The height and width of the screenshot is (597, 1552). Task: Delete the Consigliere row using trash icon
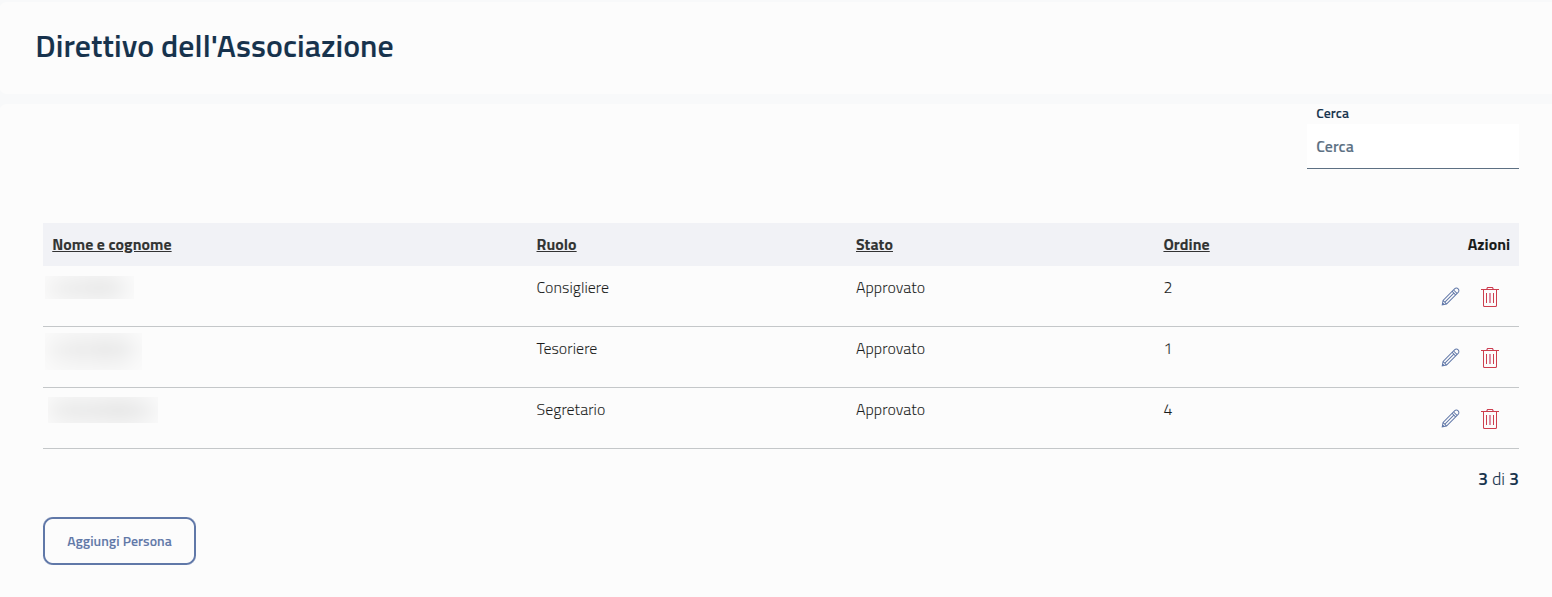click(1490, 297)
